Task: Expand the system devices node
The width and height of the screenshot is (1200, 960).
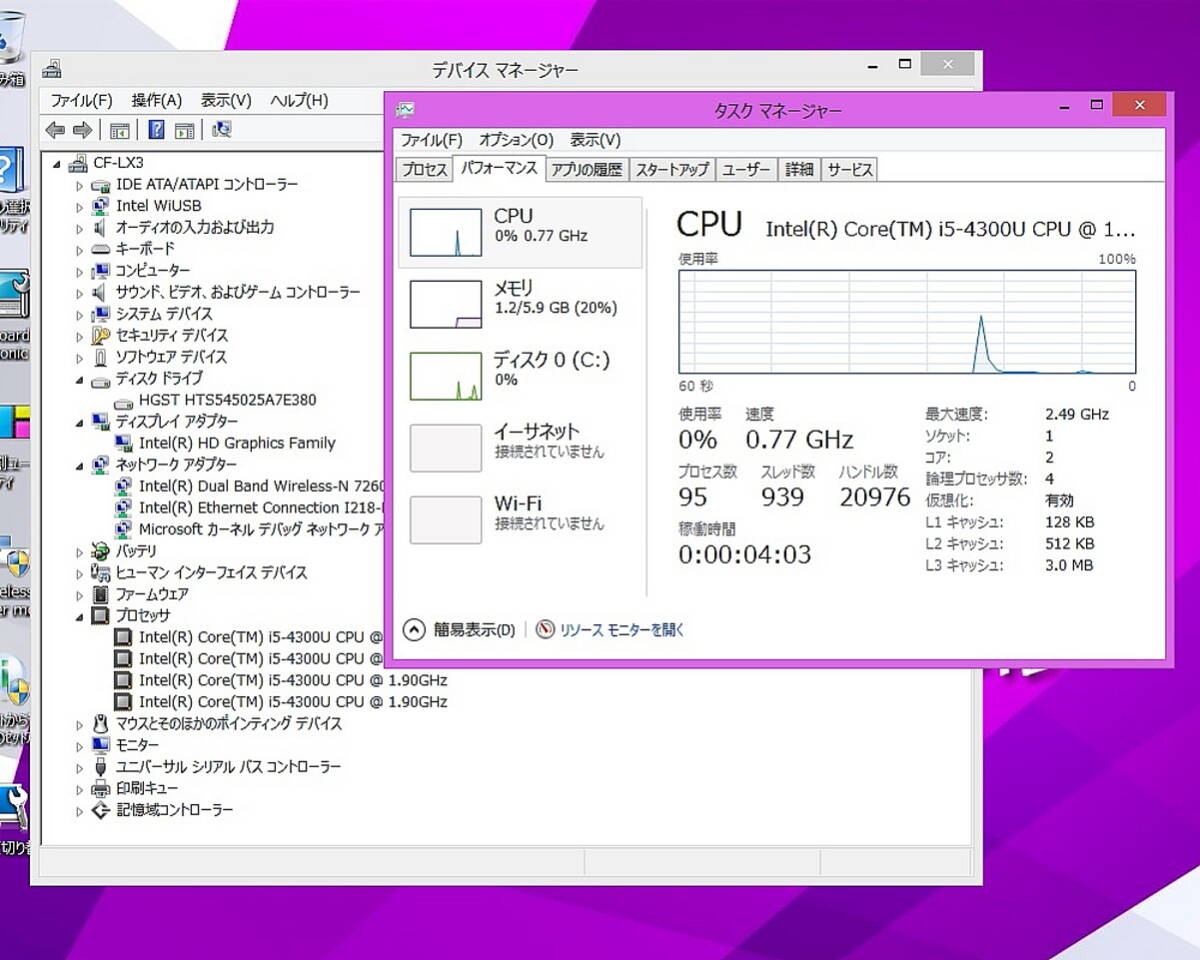Action: click(x=80, y=314)
